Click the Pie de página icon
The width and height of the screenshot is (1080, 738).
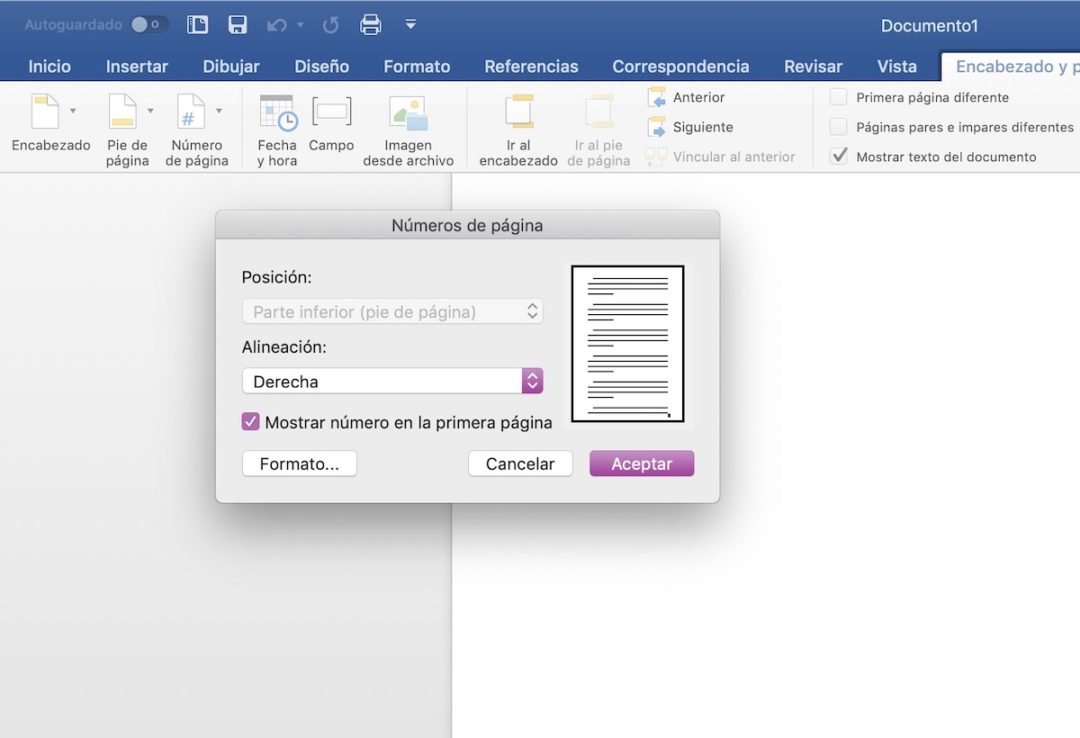123,112
